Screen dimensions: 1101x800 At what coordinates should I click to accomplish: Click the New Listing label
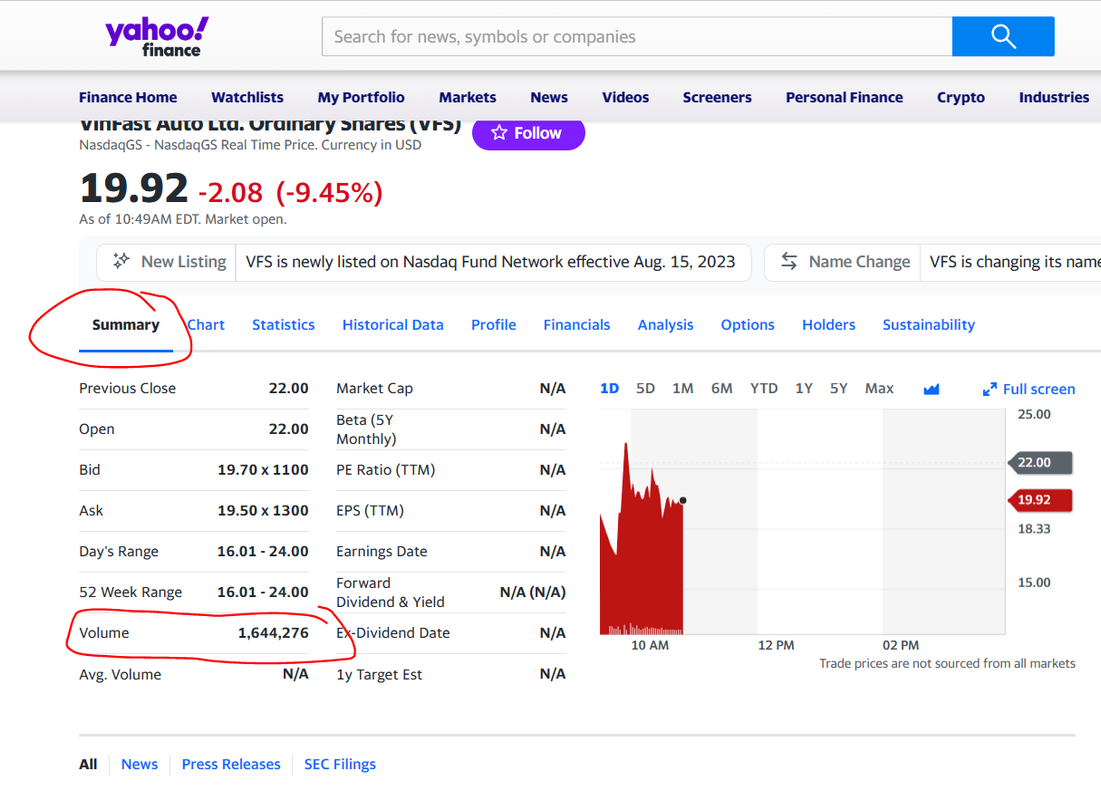coord(183,262)
